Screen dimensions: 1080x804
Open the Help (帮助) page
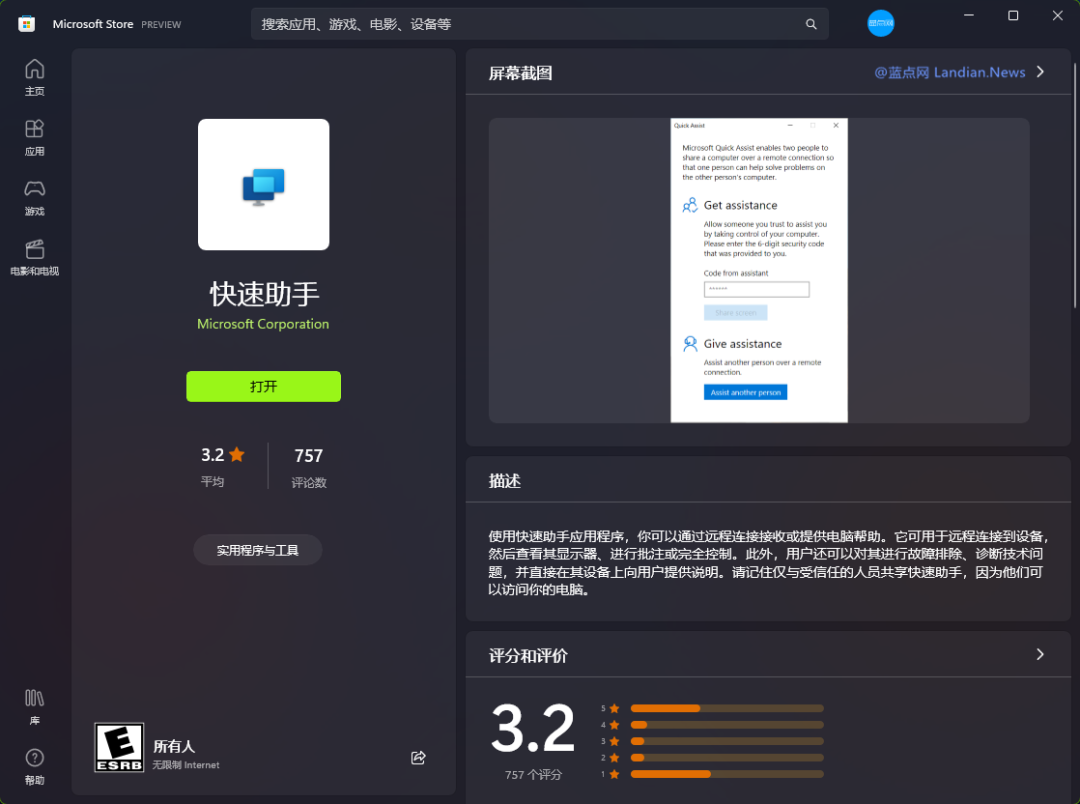pyautogui.click(x=34, y=767)
